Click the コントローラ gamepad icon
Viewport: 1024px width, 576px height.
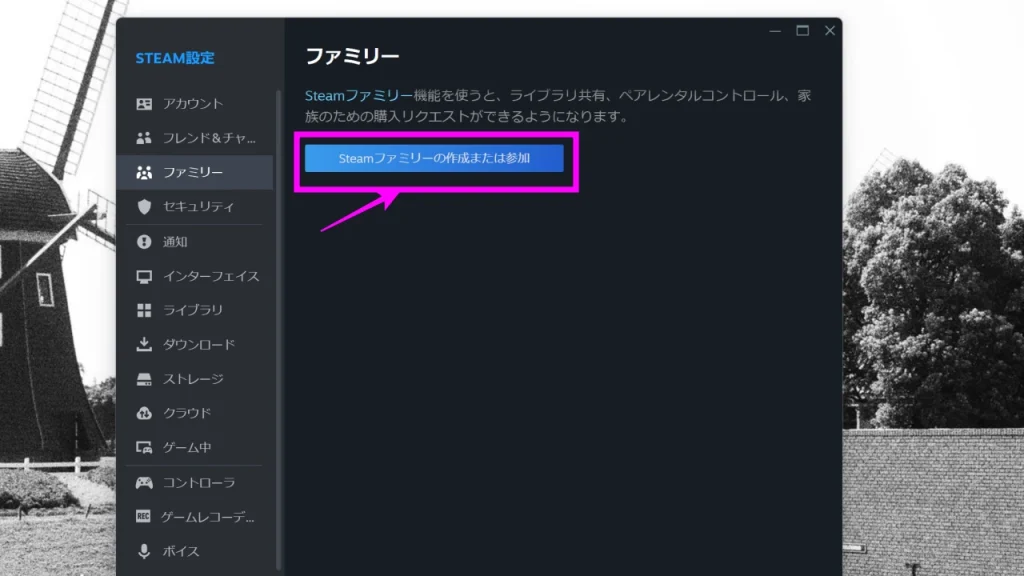point(144,483)
